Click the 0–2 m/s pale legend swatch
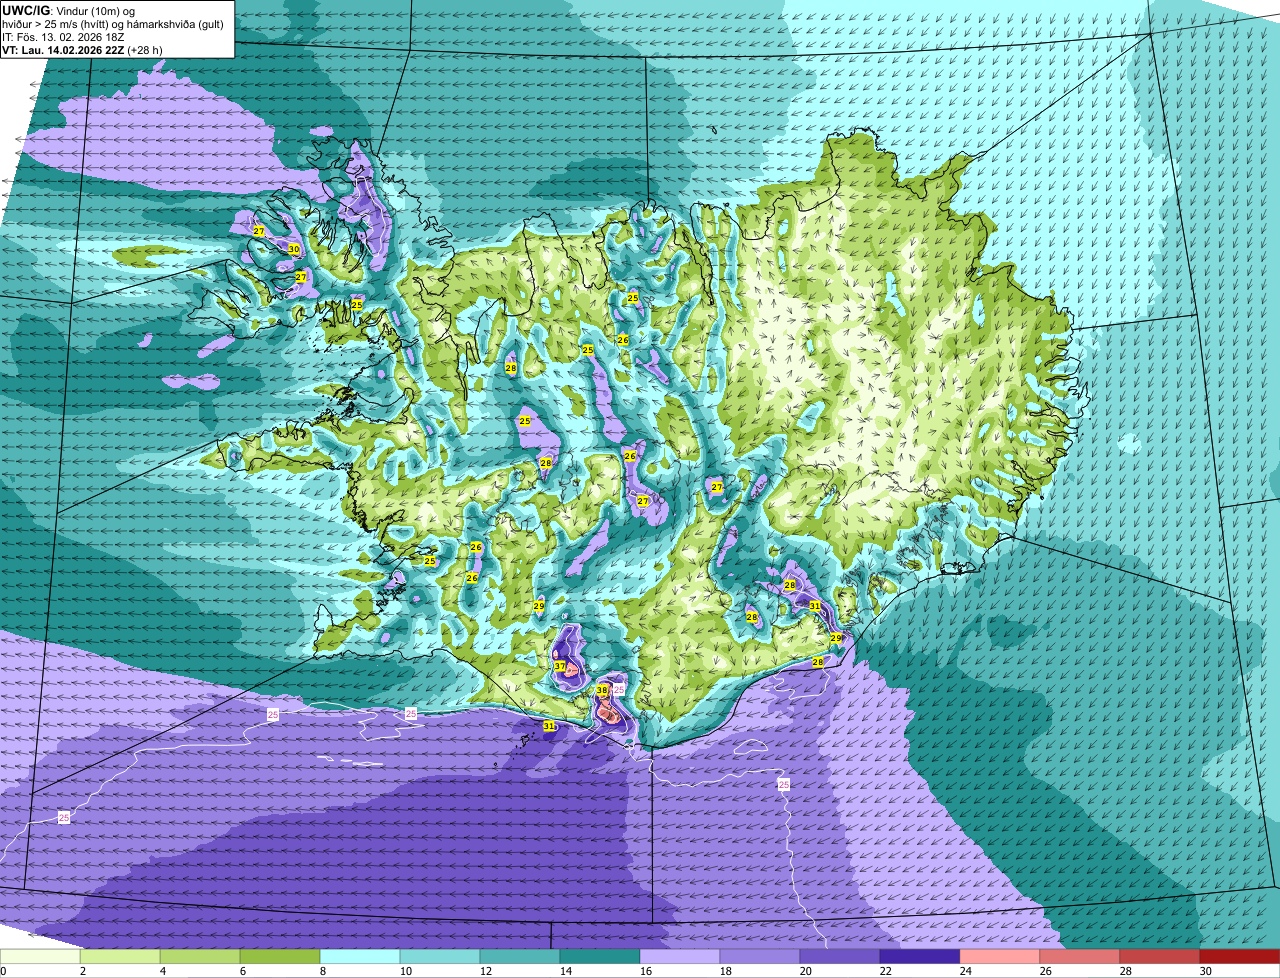The height and width of the screenshot is (978, 1280). pos(40,956)
